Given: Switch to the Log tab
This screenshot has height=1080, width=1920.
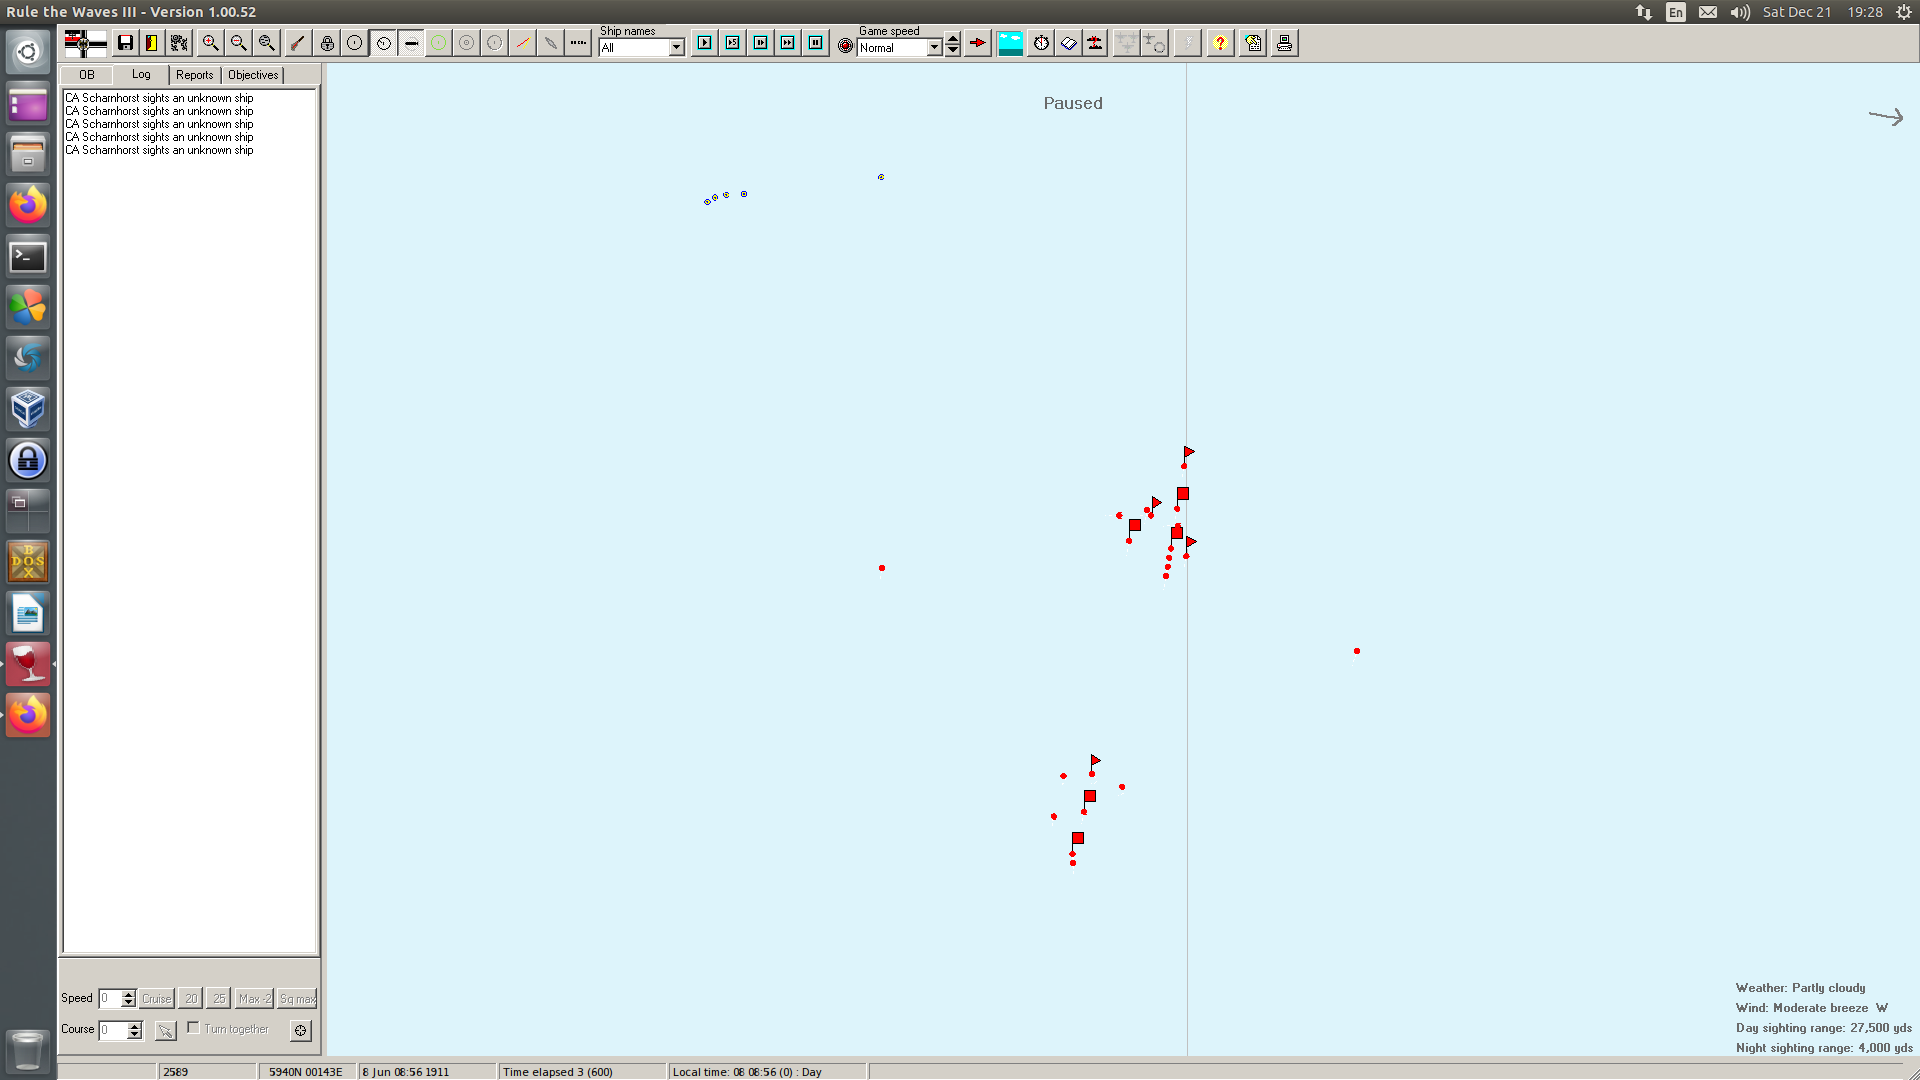Looking at the screenshot, I should [141, 74].
